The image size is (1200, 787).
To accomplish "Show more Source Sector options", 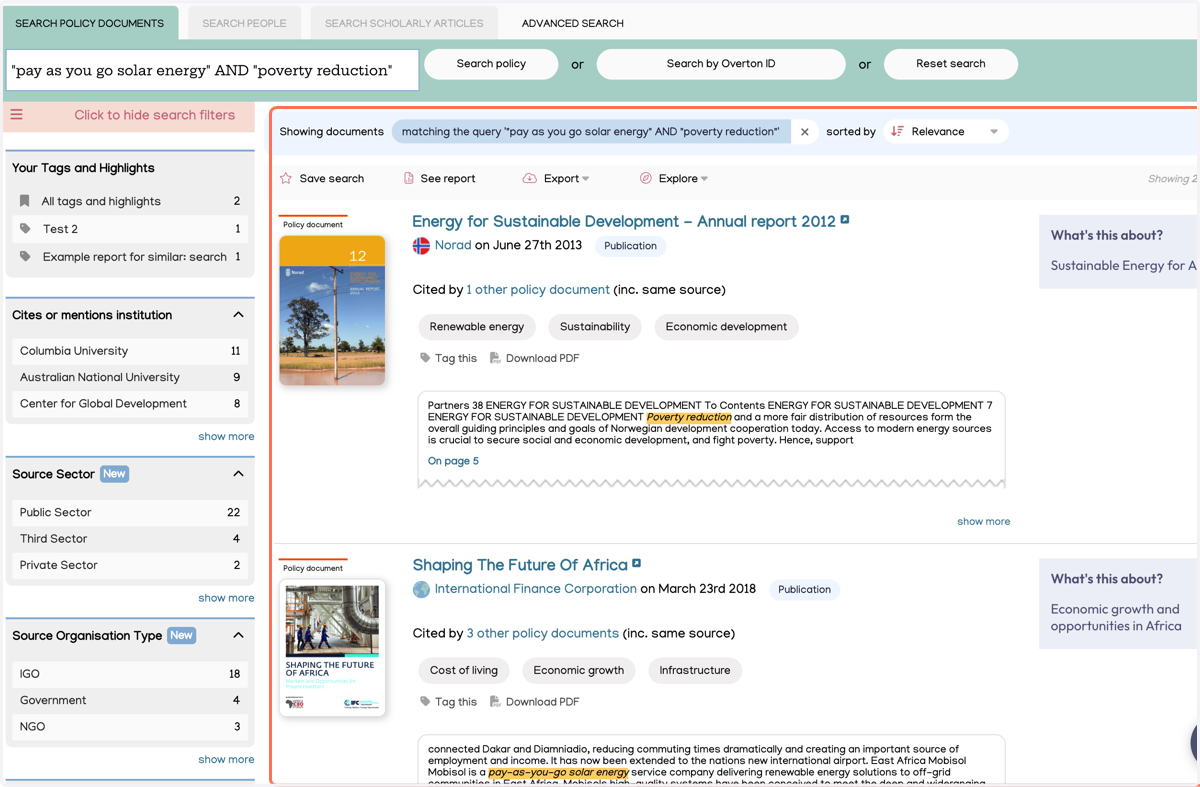I will pos(226,598).
